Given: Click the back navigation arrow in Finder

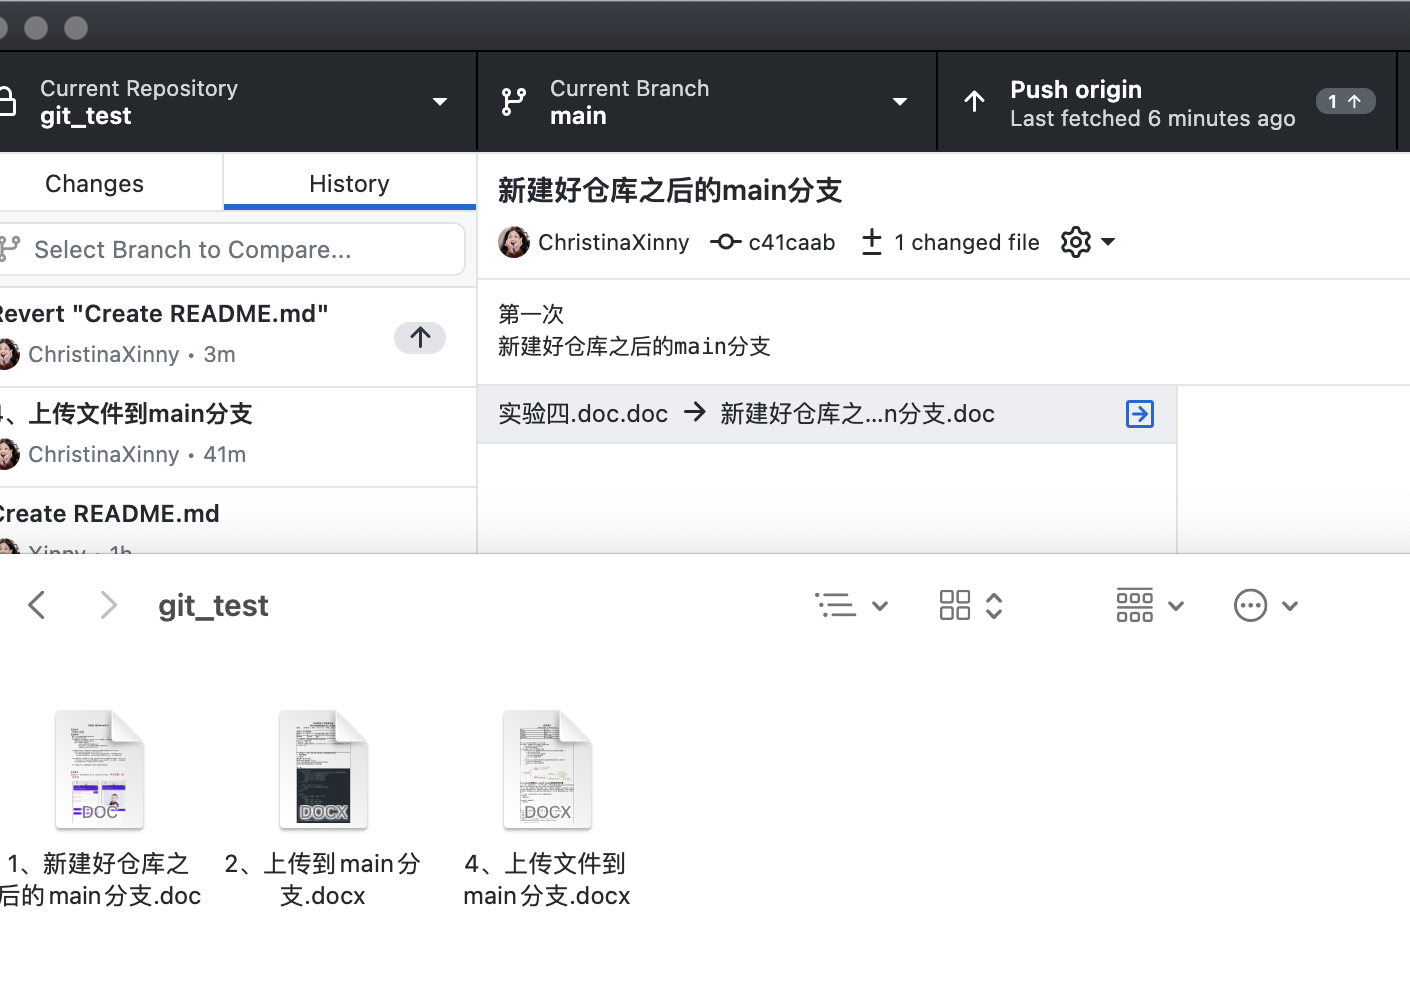Looking at the screenshot, I should (37, 605).
